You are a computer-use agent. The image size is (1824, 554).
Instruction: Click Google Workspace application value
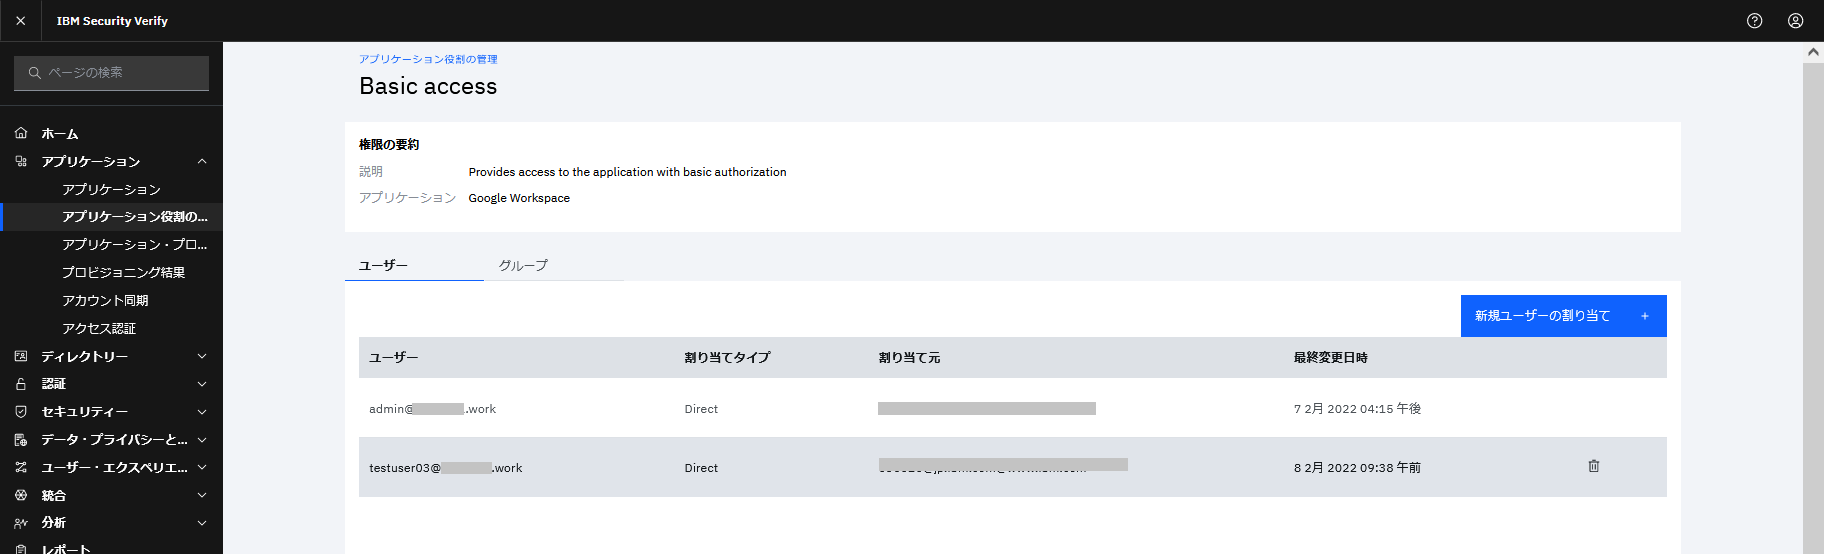[x=519, y=198]
